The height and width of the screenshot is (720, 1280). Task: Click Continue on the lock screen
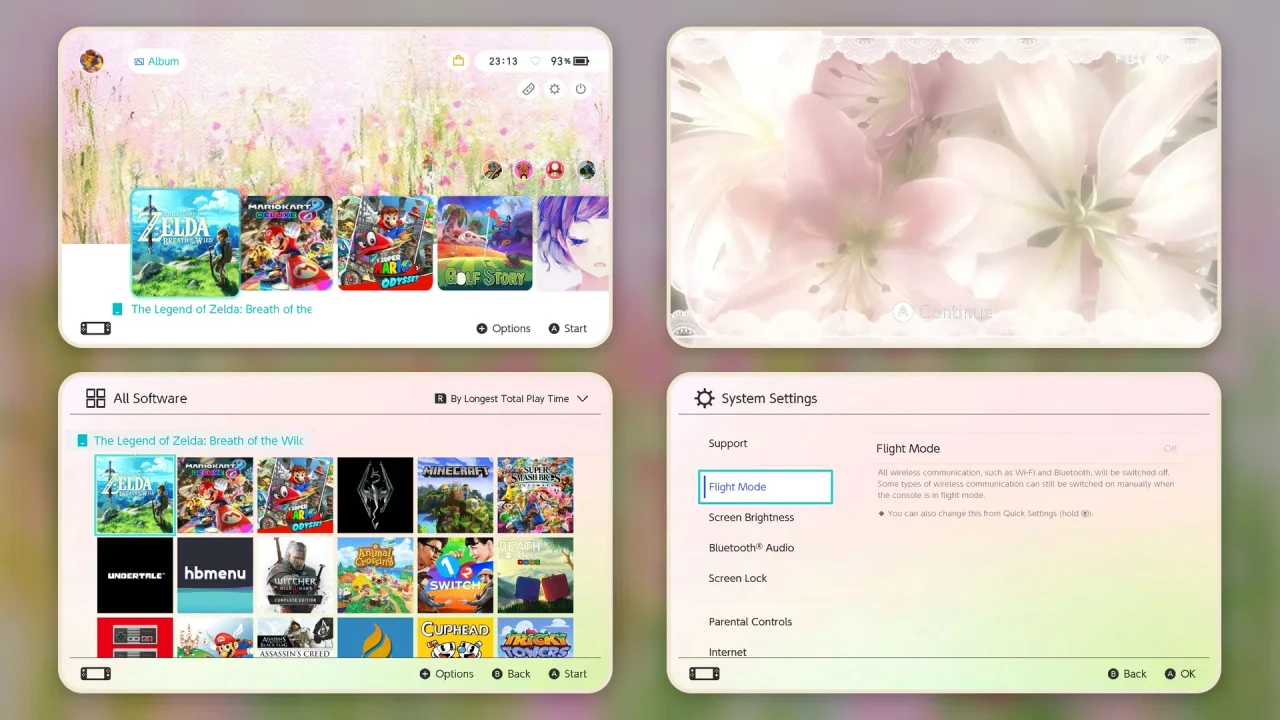pyautogui.click(x=943, y=312)
